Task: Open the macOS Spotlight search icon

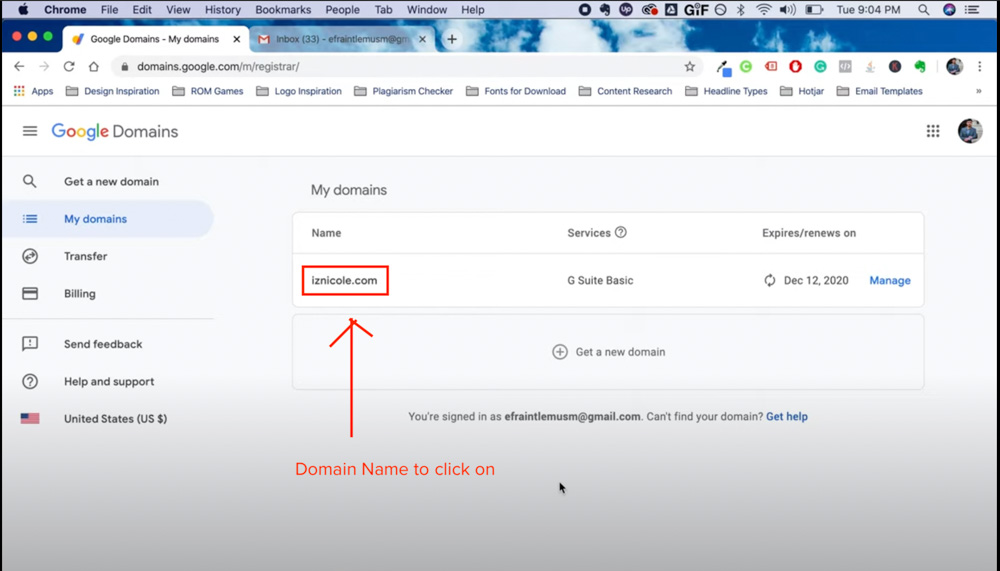Action: [x=923, y=10]
